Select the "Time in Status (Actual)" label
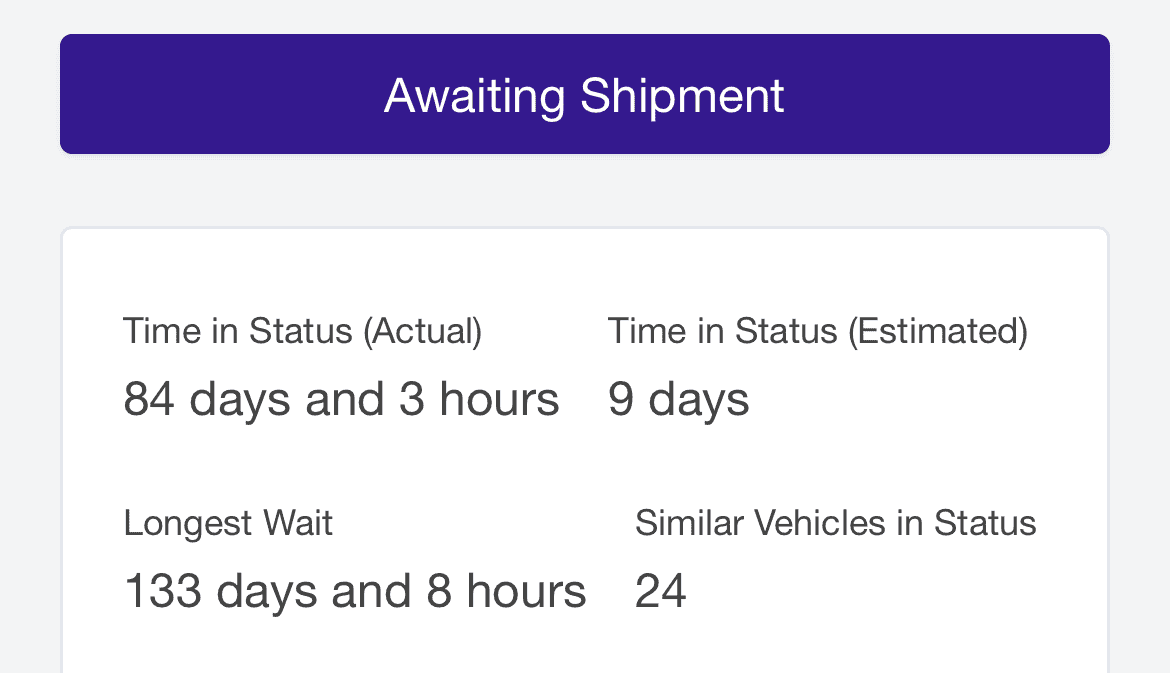The height and width of the screenshot is (673, 1170). tap(302, 331)
